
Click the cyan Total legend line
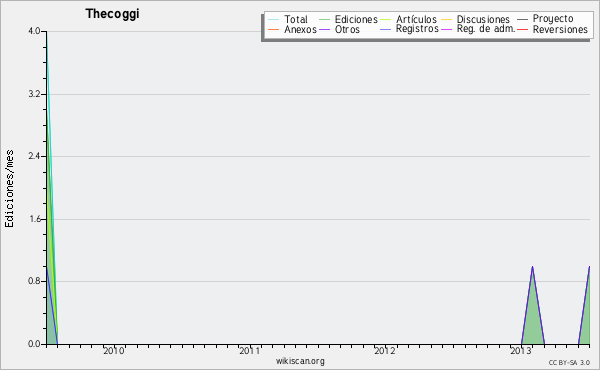[x=274, y=19]
